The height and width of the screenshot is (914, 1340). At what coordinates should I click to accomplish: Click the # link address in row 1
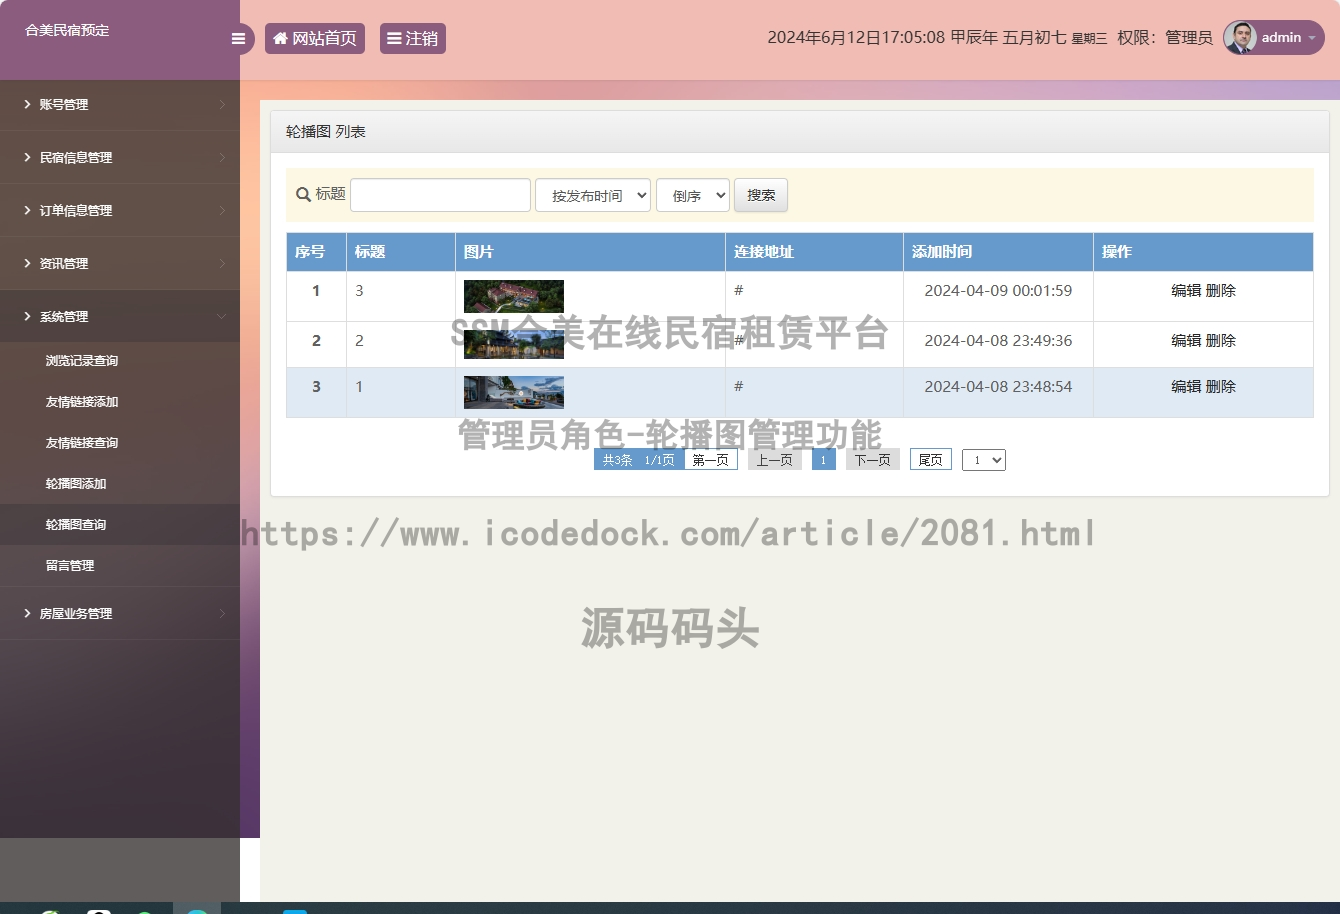pyautogui.click(x=739, y=291)
